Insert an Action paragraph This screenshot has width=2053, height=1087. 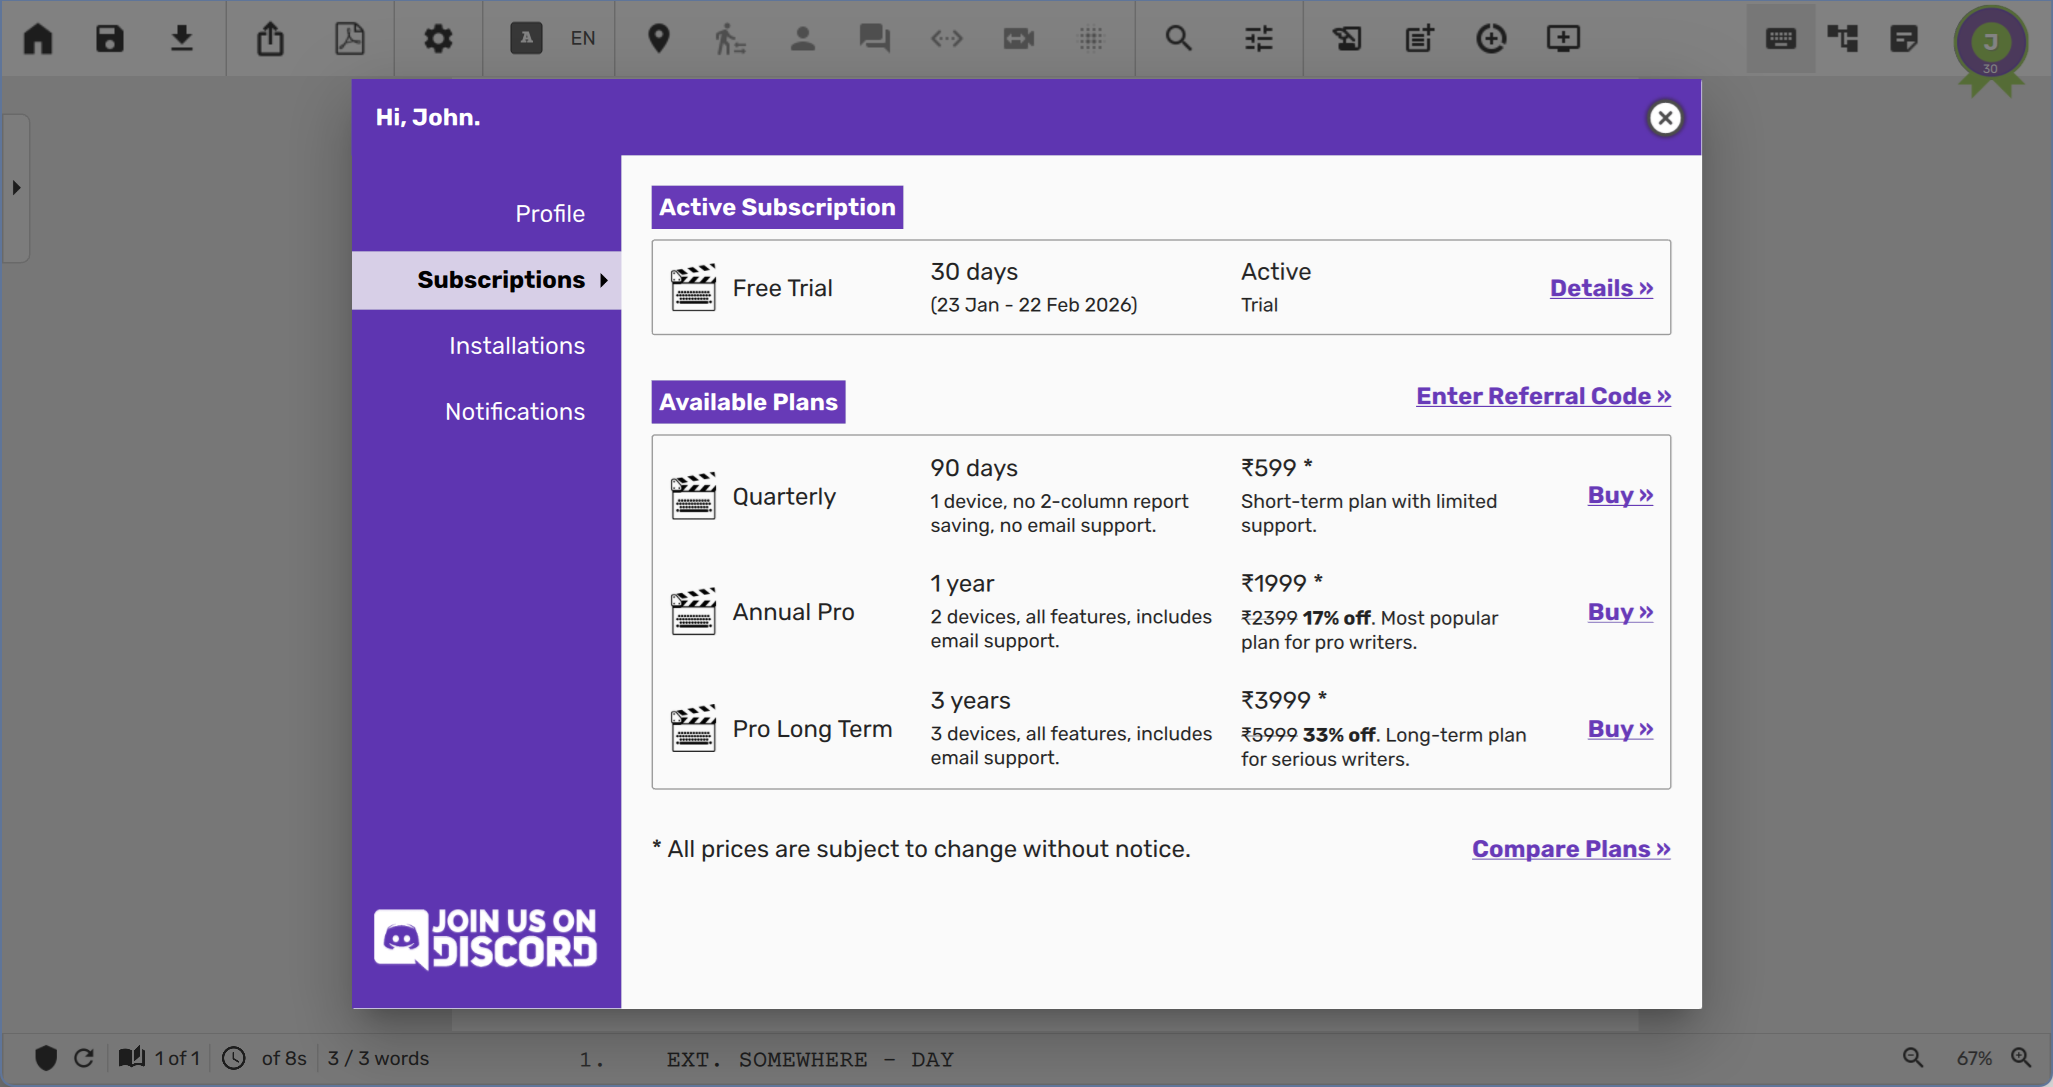[729, 38]
